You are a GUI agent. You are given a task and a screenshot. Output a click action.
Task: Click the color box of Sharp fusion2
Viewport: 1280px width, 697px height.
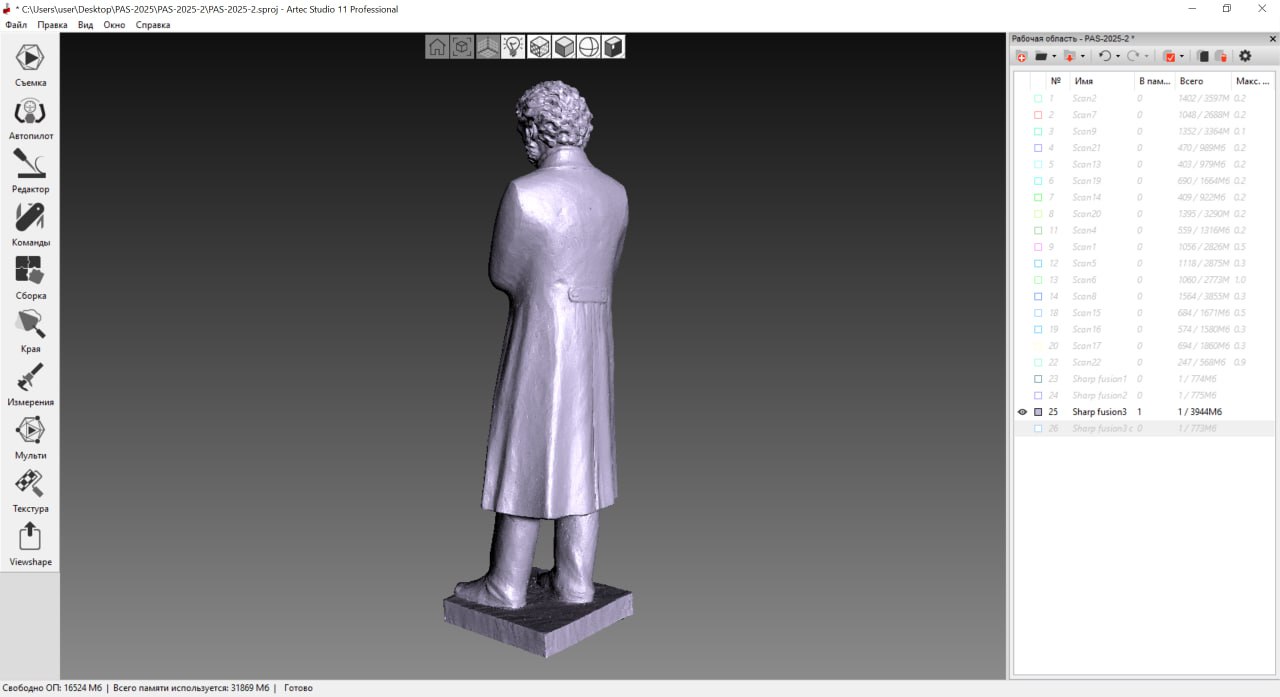[1038, 395]
